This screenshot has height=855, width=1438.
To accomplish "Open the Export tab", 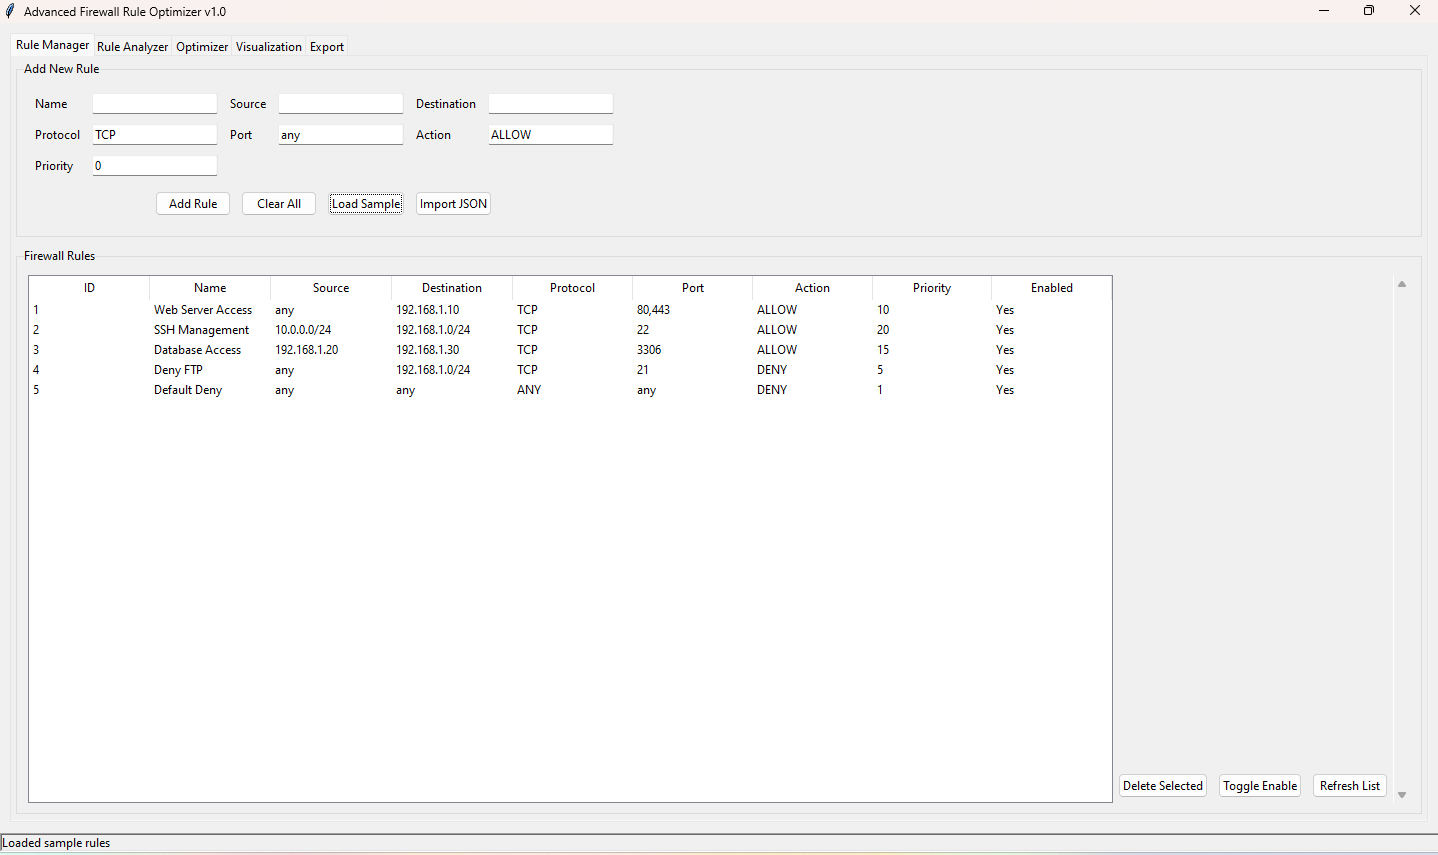I will (x=326, y=47).
